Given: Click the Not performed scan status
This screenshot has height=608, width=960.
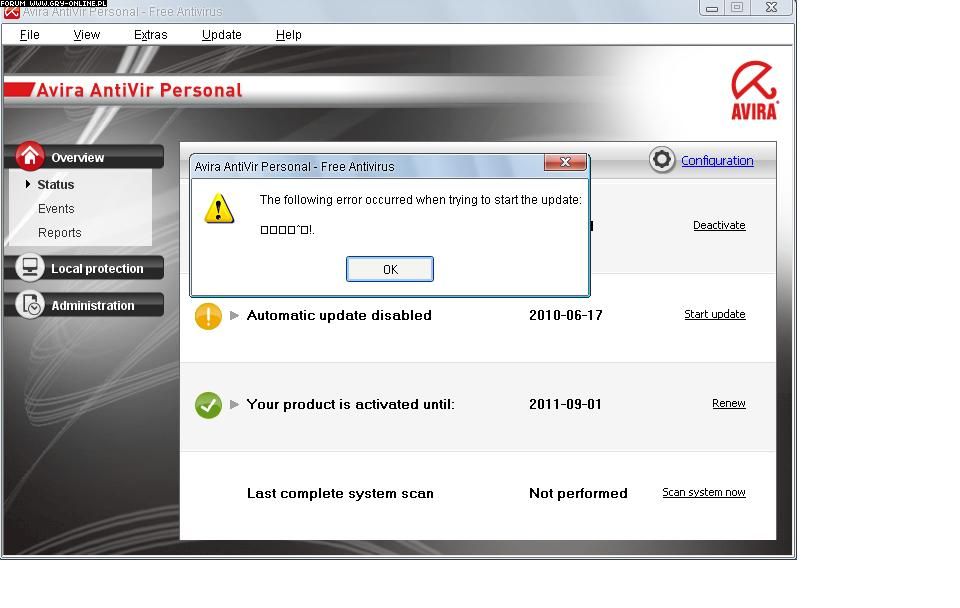Looking at the screenshot, I should pyautogui.click(x=578, y=494).
